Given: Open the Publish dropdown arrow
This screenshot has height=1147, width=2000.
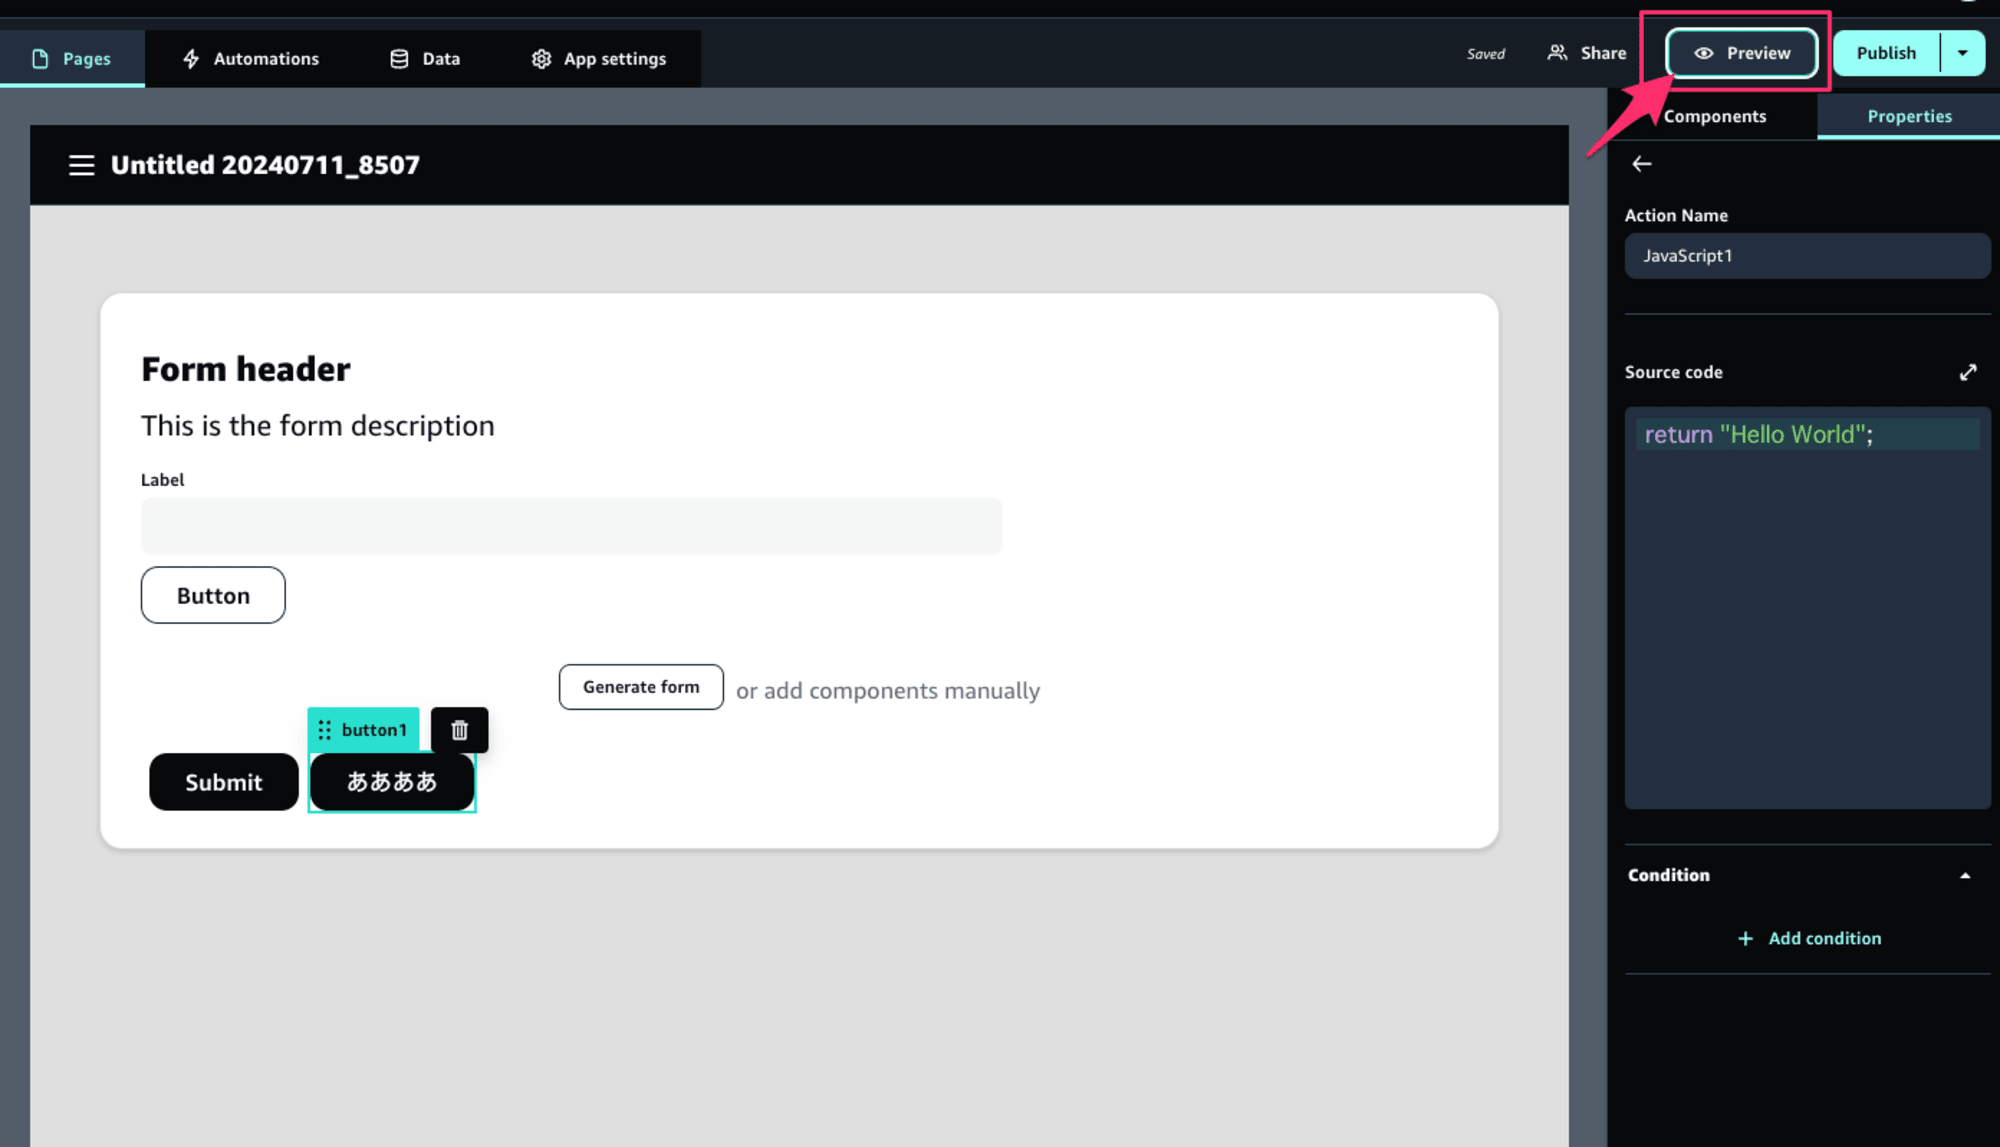Looking at the screenshot, I should (1962, 53).
